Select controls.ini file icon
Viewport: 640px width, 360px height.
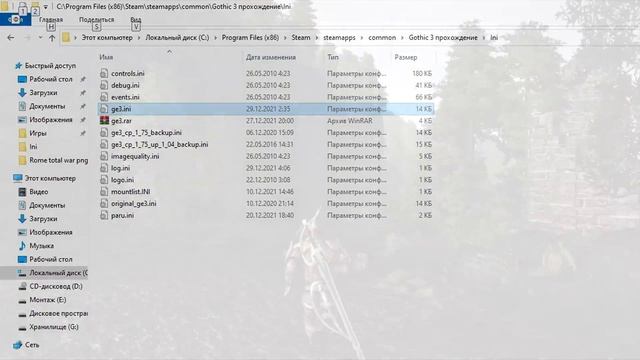(x=104, y=73)
